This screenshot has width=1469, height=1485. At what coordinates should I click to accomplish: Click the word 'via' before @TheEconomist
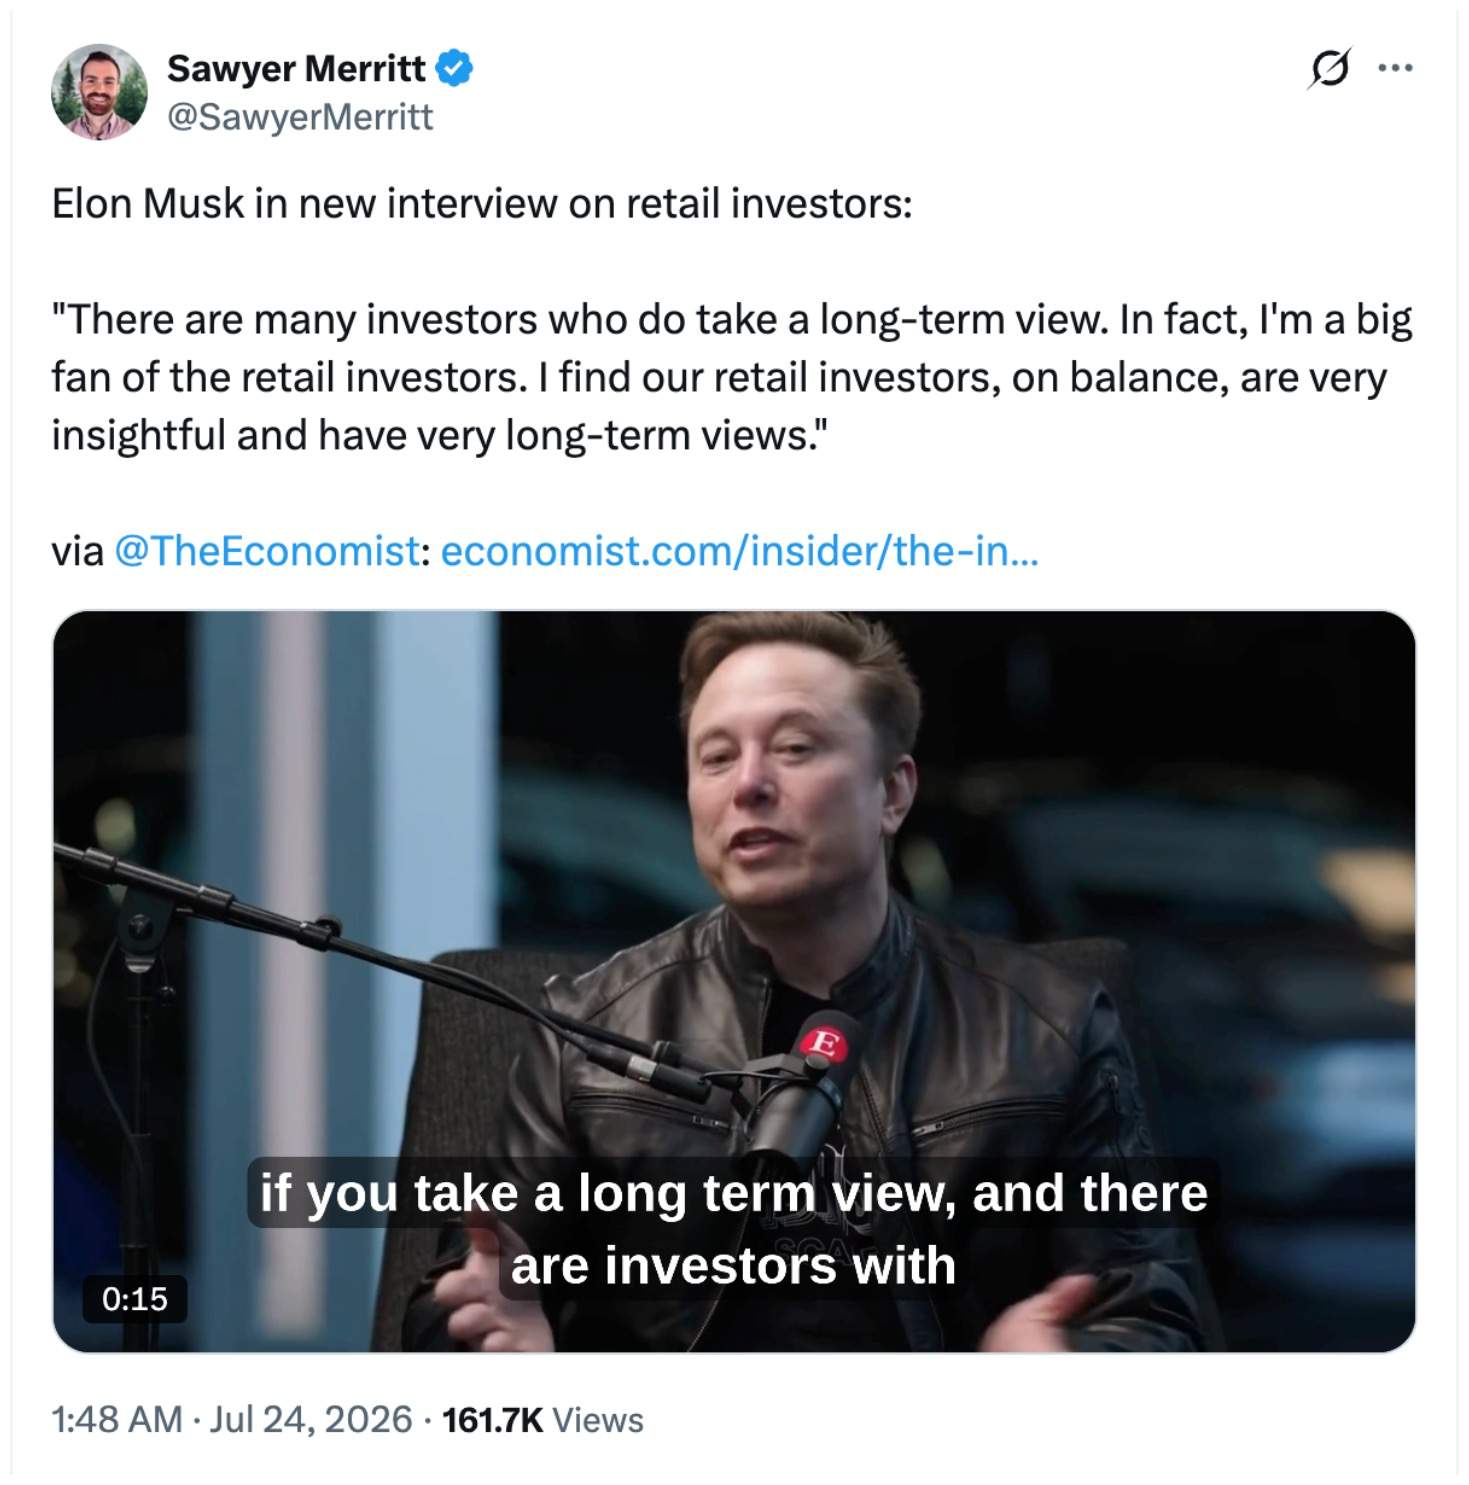point(77,550)
